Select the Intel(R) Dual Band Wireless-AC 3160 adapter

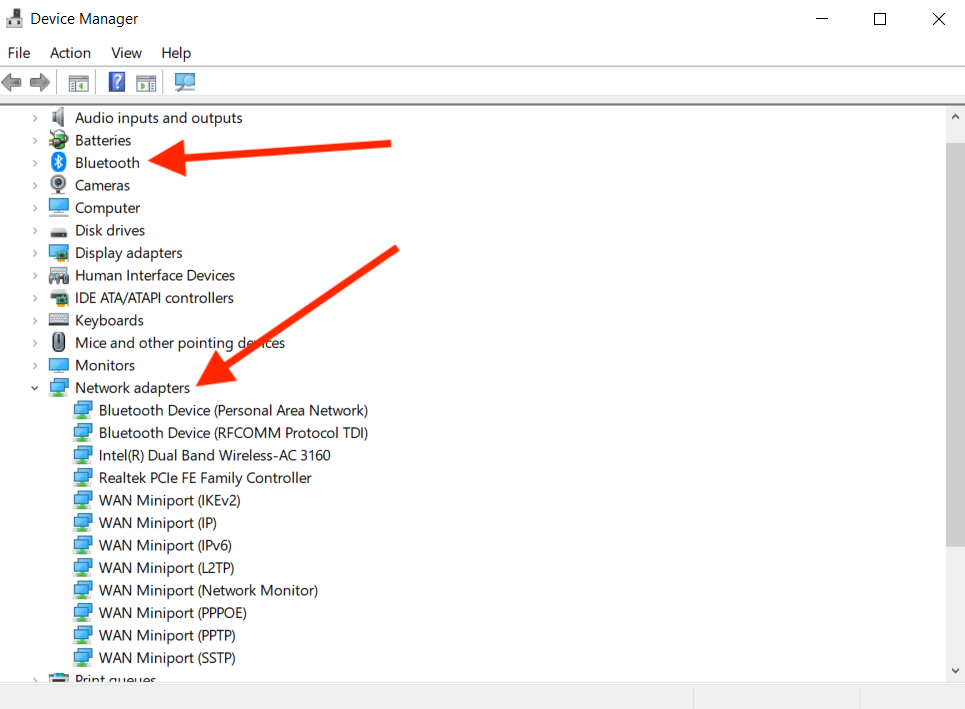click(212, 455)
